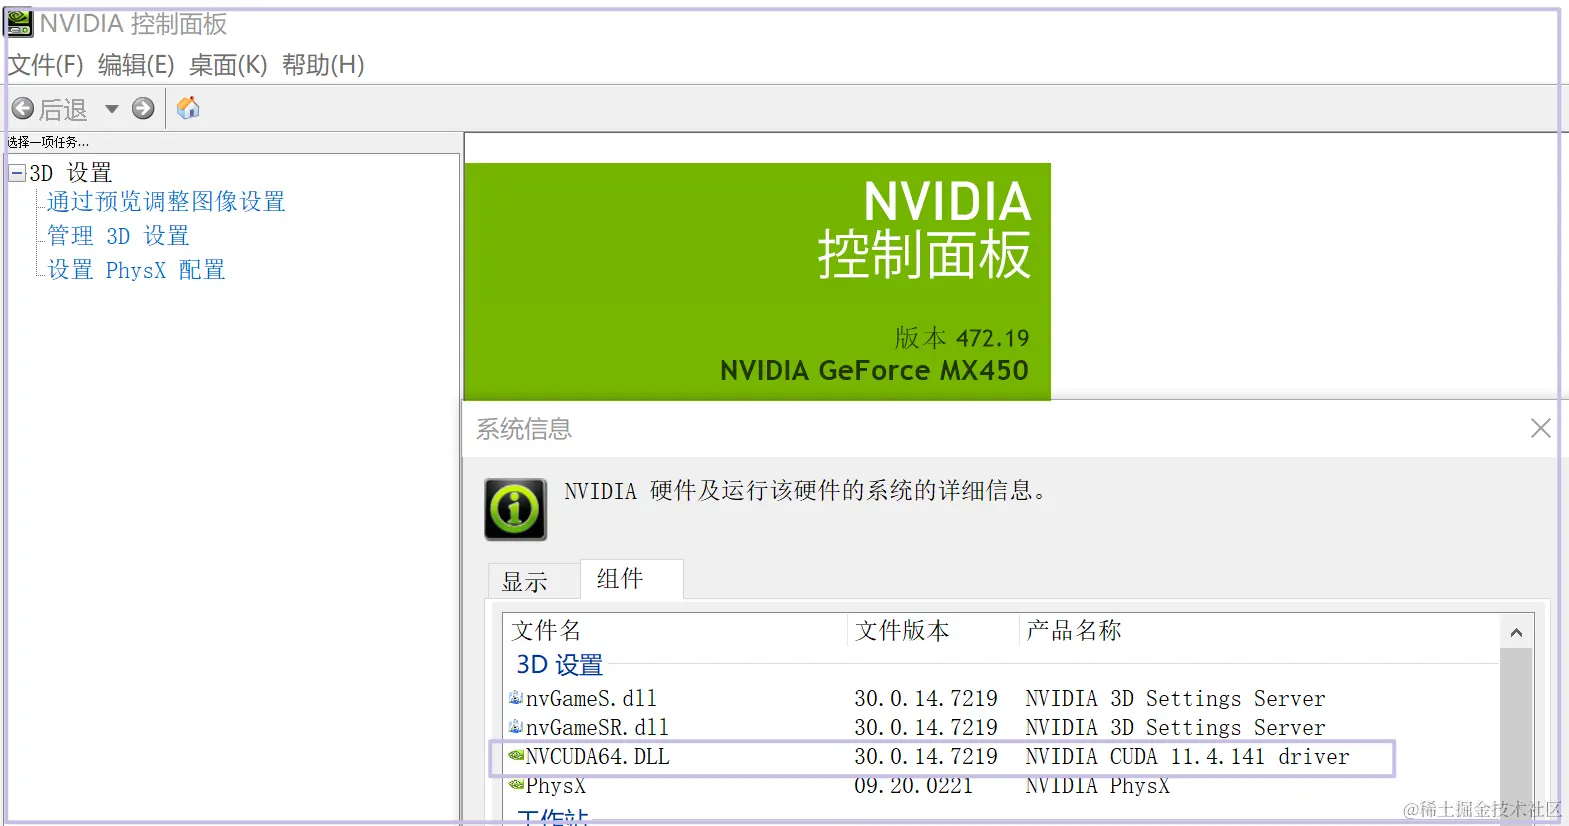Click the PhysX row NVIDIA icon
Image resolution: width=1569 pixels, height=826 pixels.
pyautogui.click(x=516, y=784)
